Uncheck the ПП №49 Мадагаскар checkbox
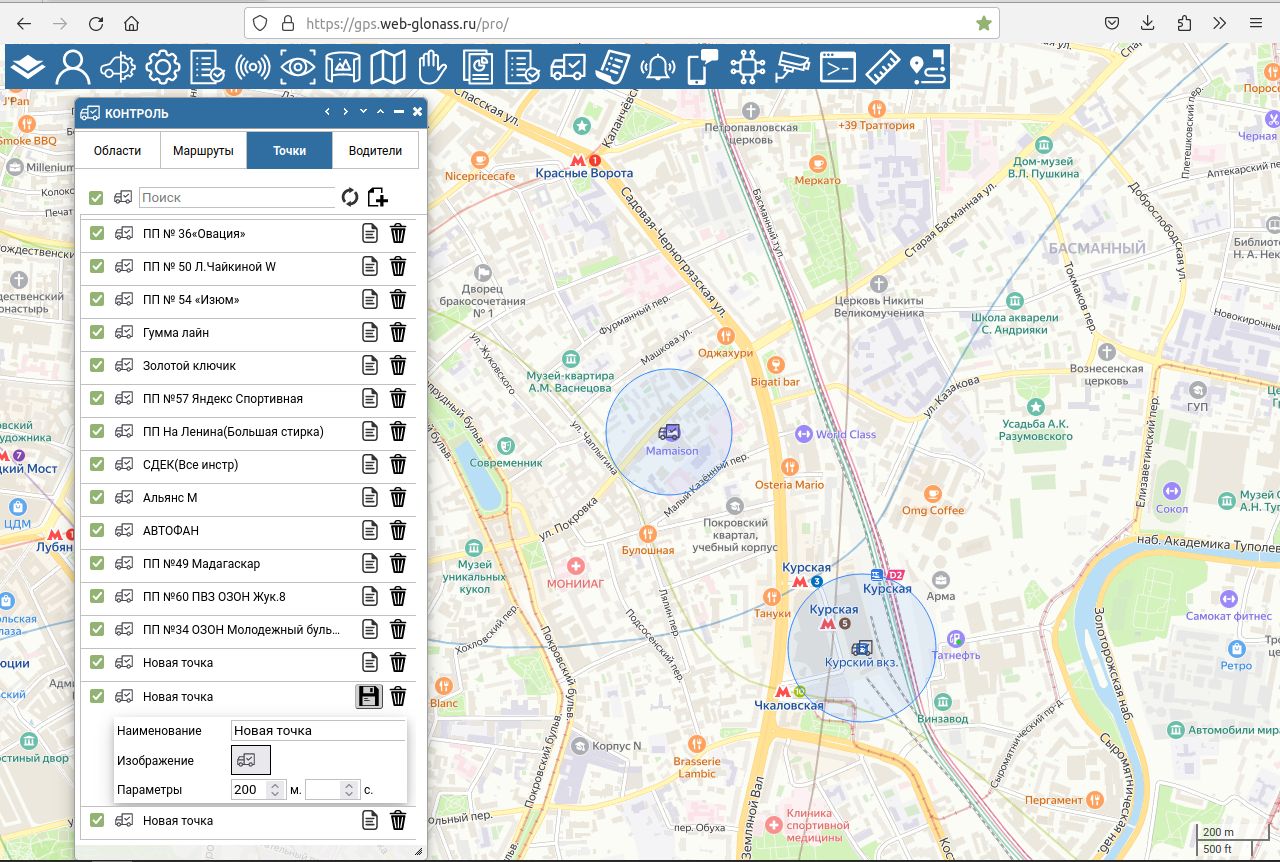1280x862 pixels. click(97, 564)
